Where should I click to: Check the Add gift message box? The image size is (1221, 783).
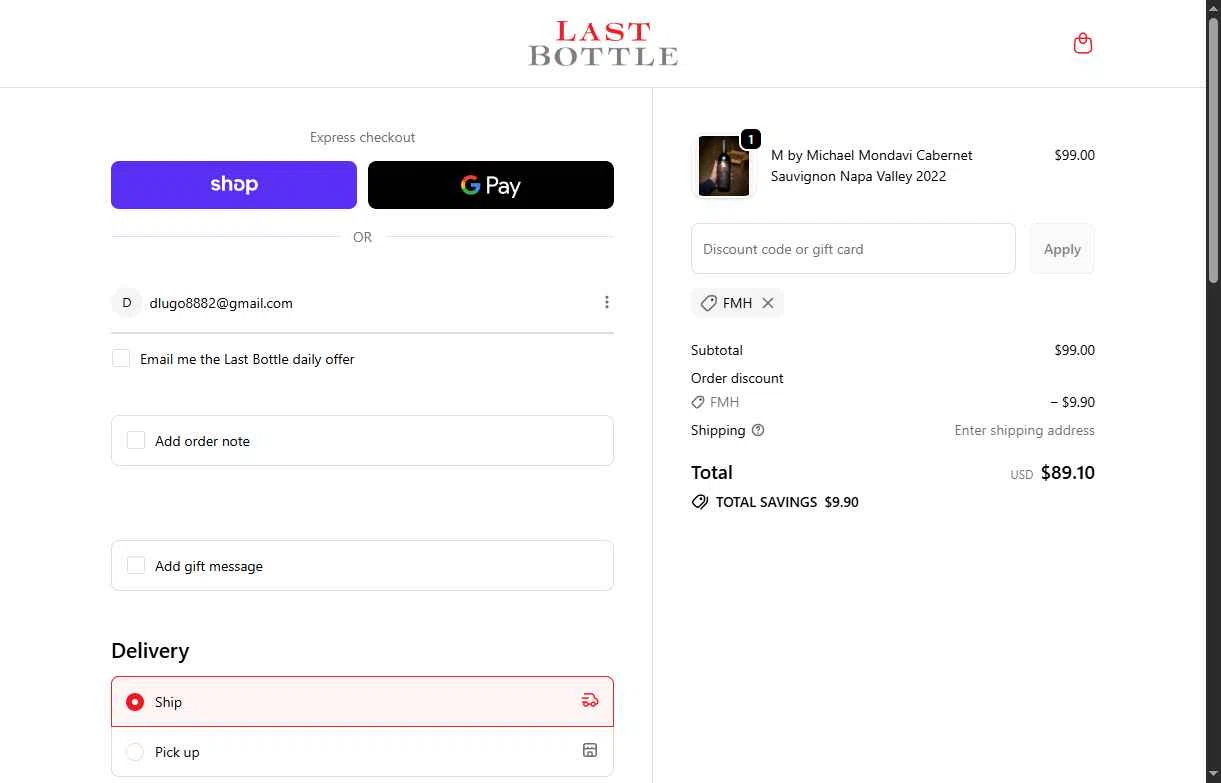click(136, 565)
